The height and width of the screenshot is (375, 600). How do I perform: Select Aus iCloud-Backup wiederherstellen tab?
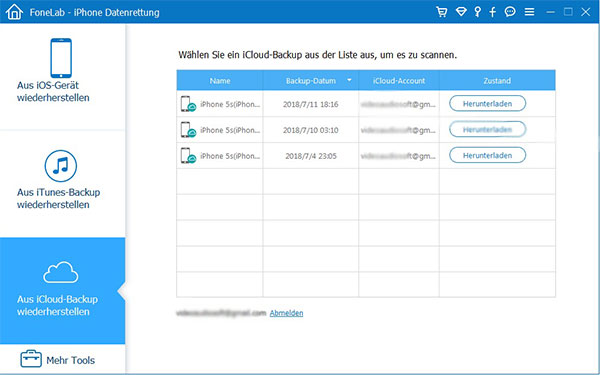coord(62,291)
